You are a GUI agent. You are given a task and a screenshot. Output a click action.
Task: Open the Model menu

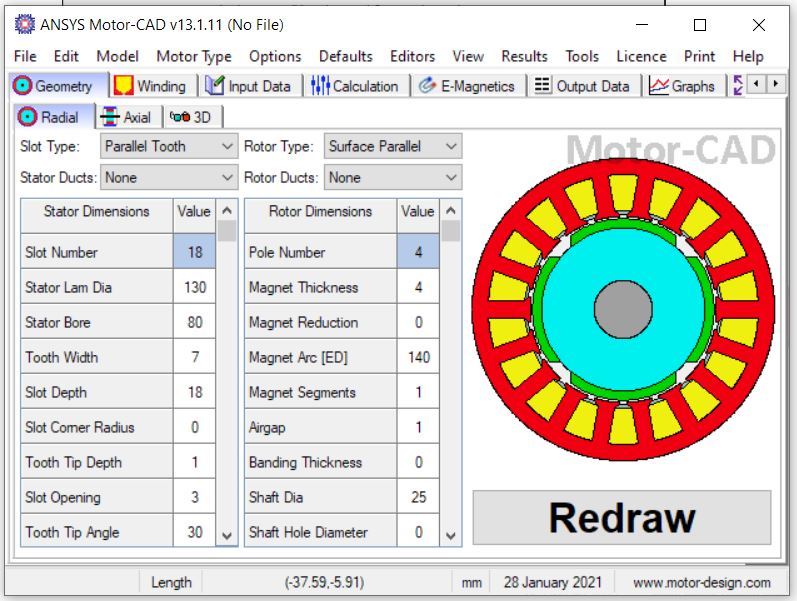117,56
